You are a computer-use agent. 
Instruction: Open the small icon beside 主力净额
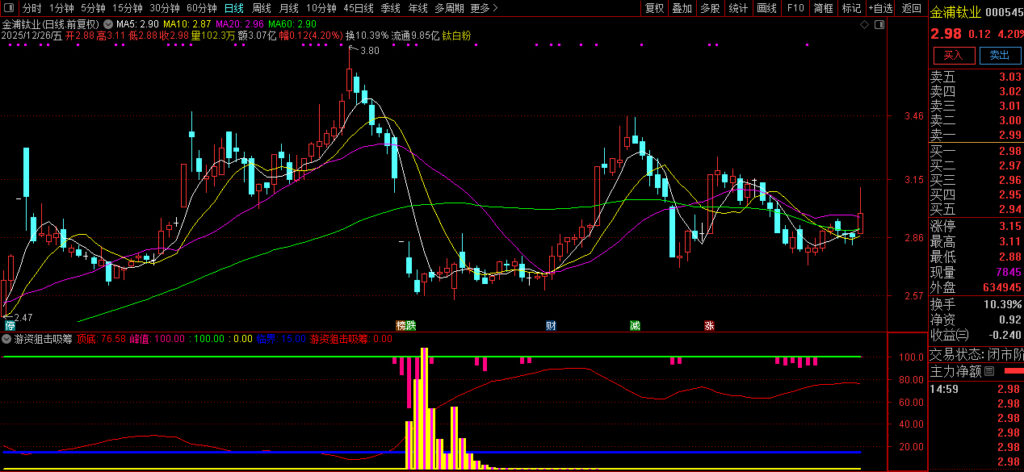989,371
